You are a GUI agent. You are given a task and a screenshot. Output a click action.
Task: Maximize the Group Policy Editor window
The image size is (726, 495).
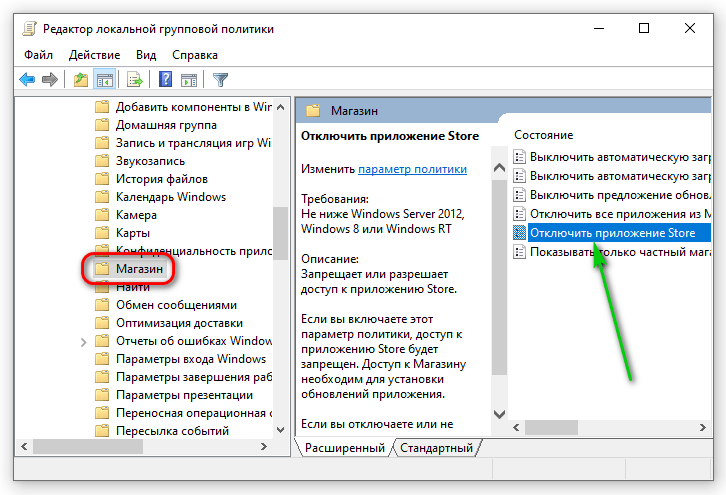[644, 28]
